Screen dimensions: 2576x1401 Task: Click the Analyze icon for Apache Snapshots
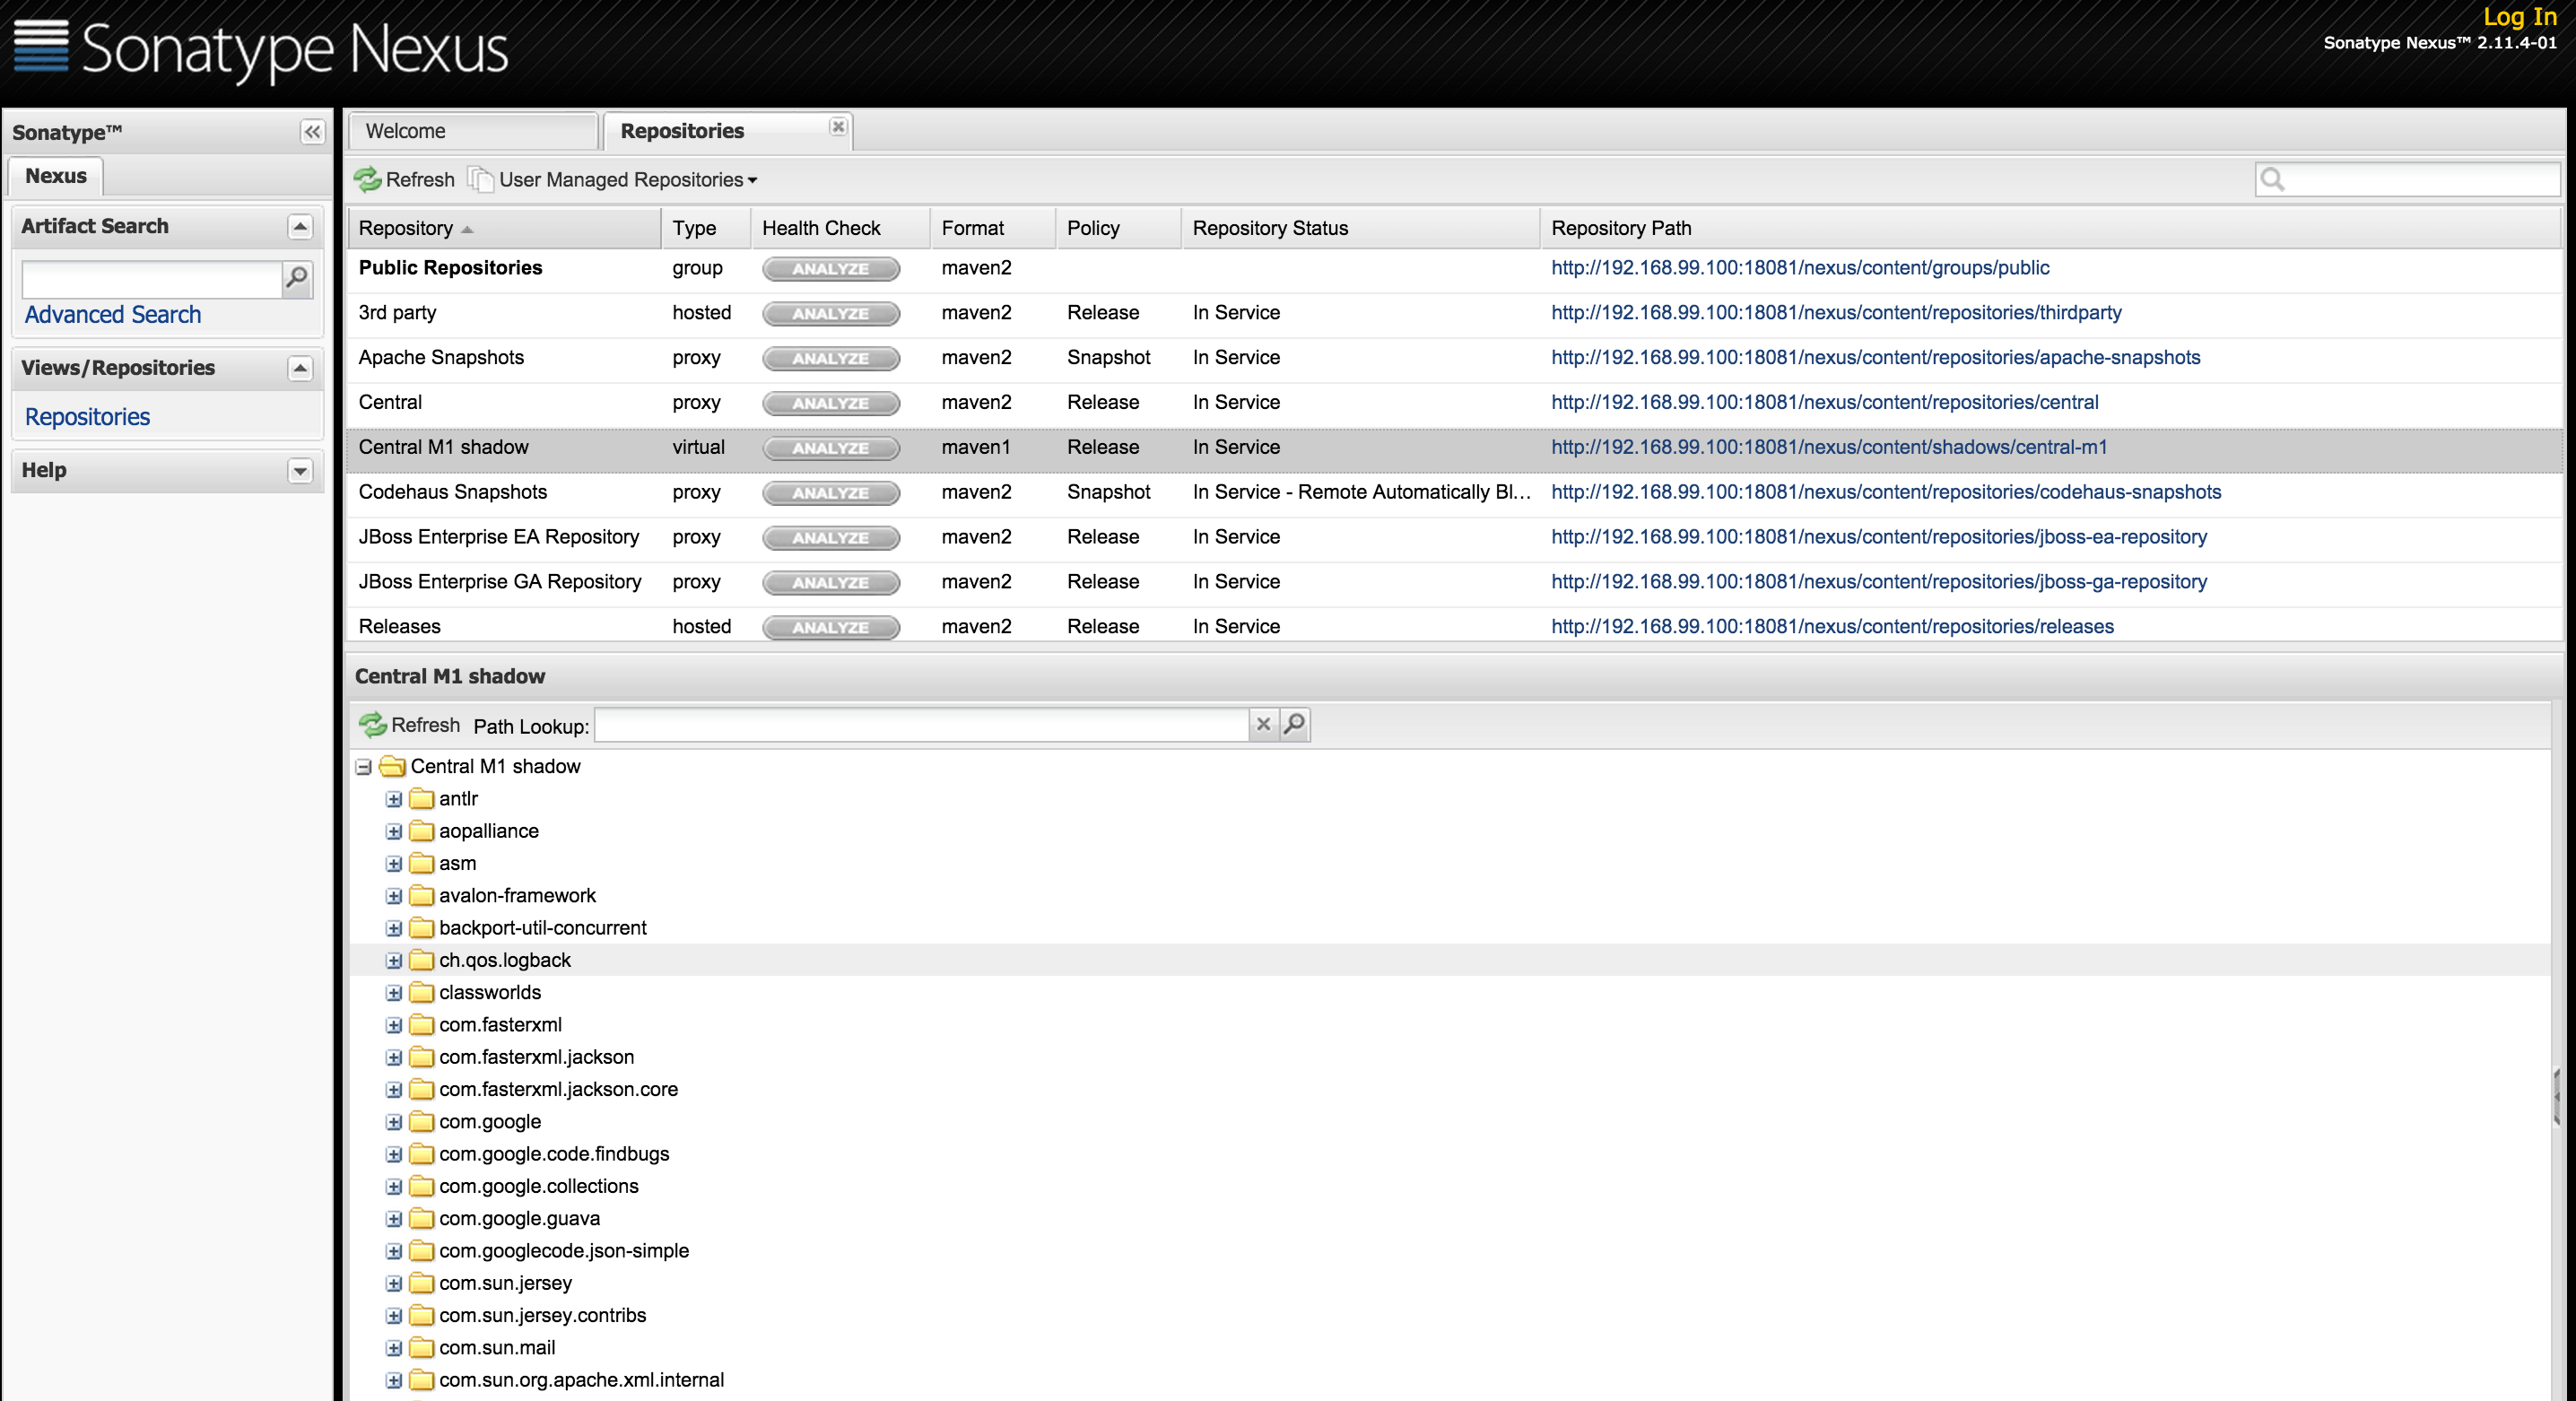(830, 359)
